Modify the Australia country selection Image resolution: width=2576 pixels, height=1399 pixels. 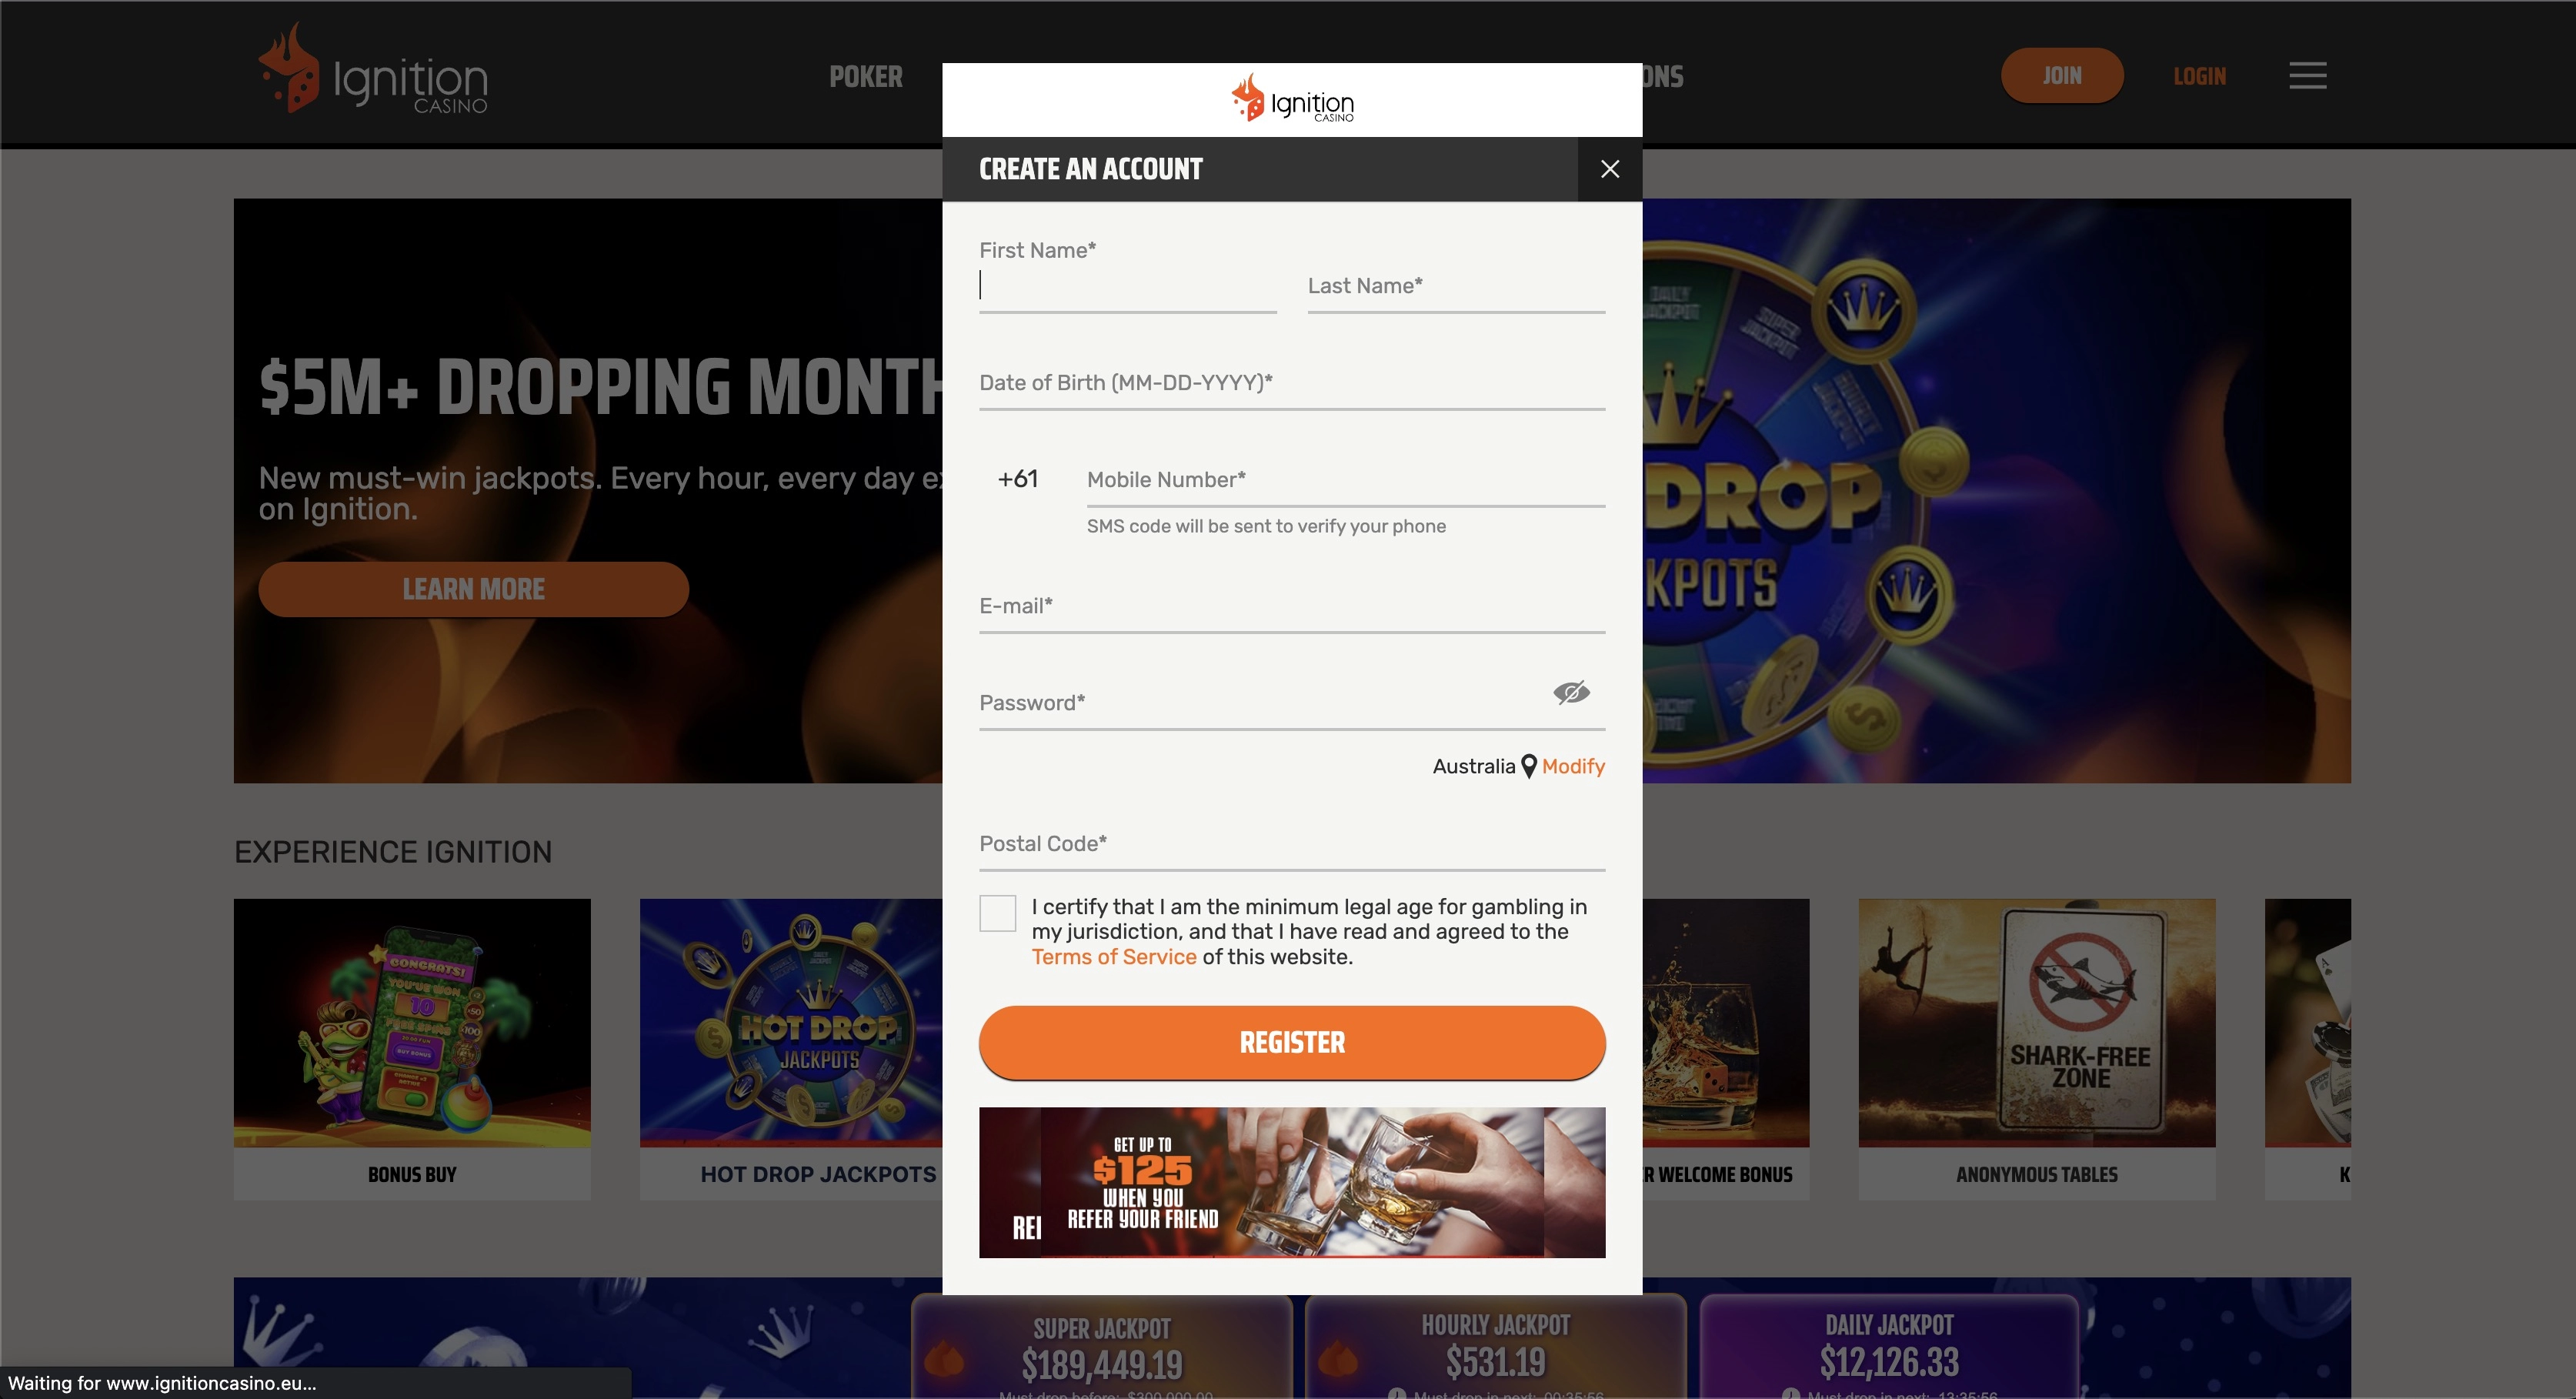pyautogui.click(x=1573, y=766)
